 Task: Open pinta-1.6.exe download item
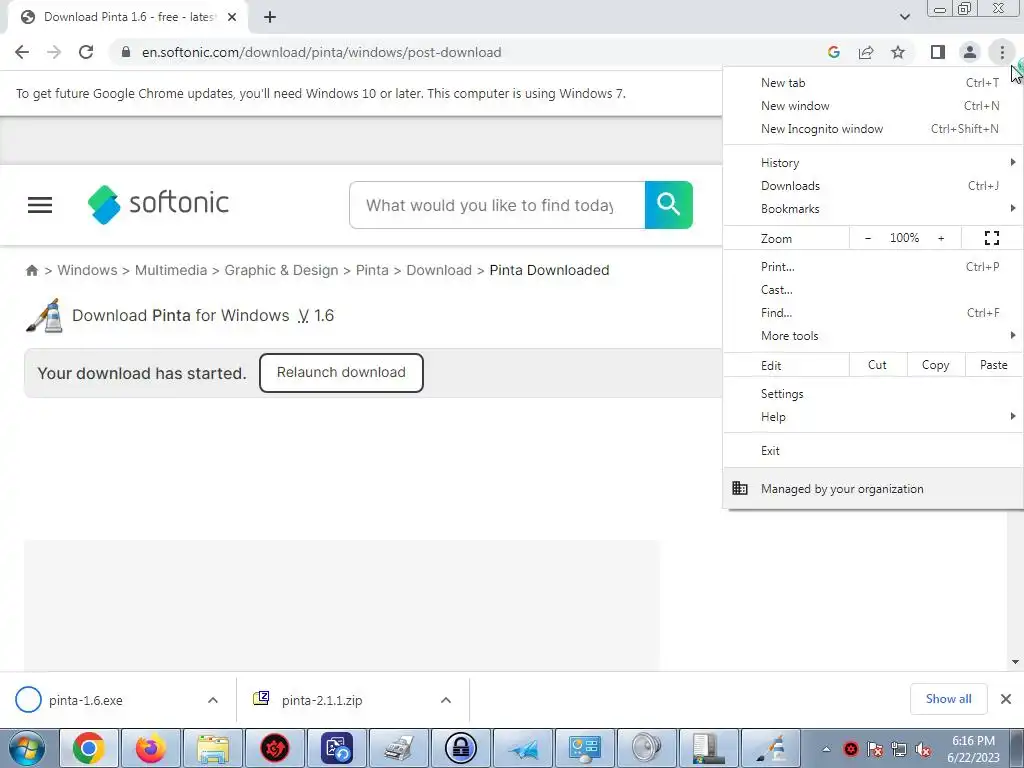click(85, 700)
